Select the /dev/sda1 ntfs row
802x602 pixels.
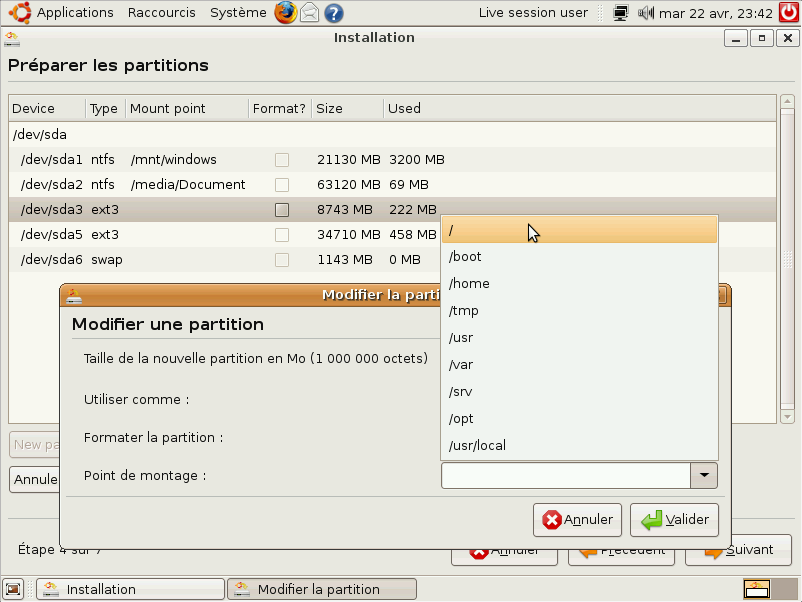392,160
